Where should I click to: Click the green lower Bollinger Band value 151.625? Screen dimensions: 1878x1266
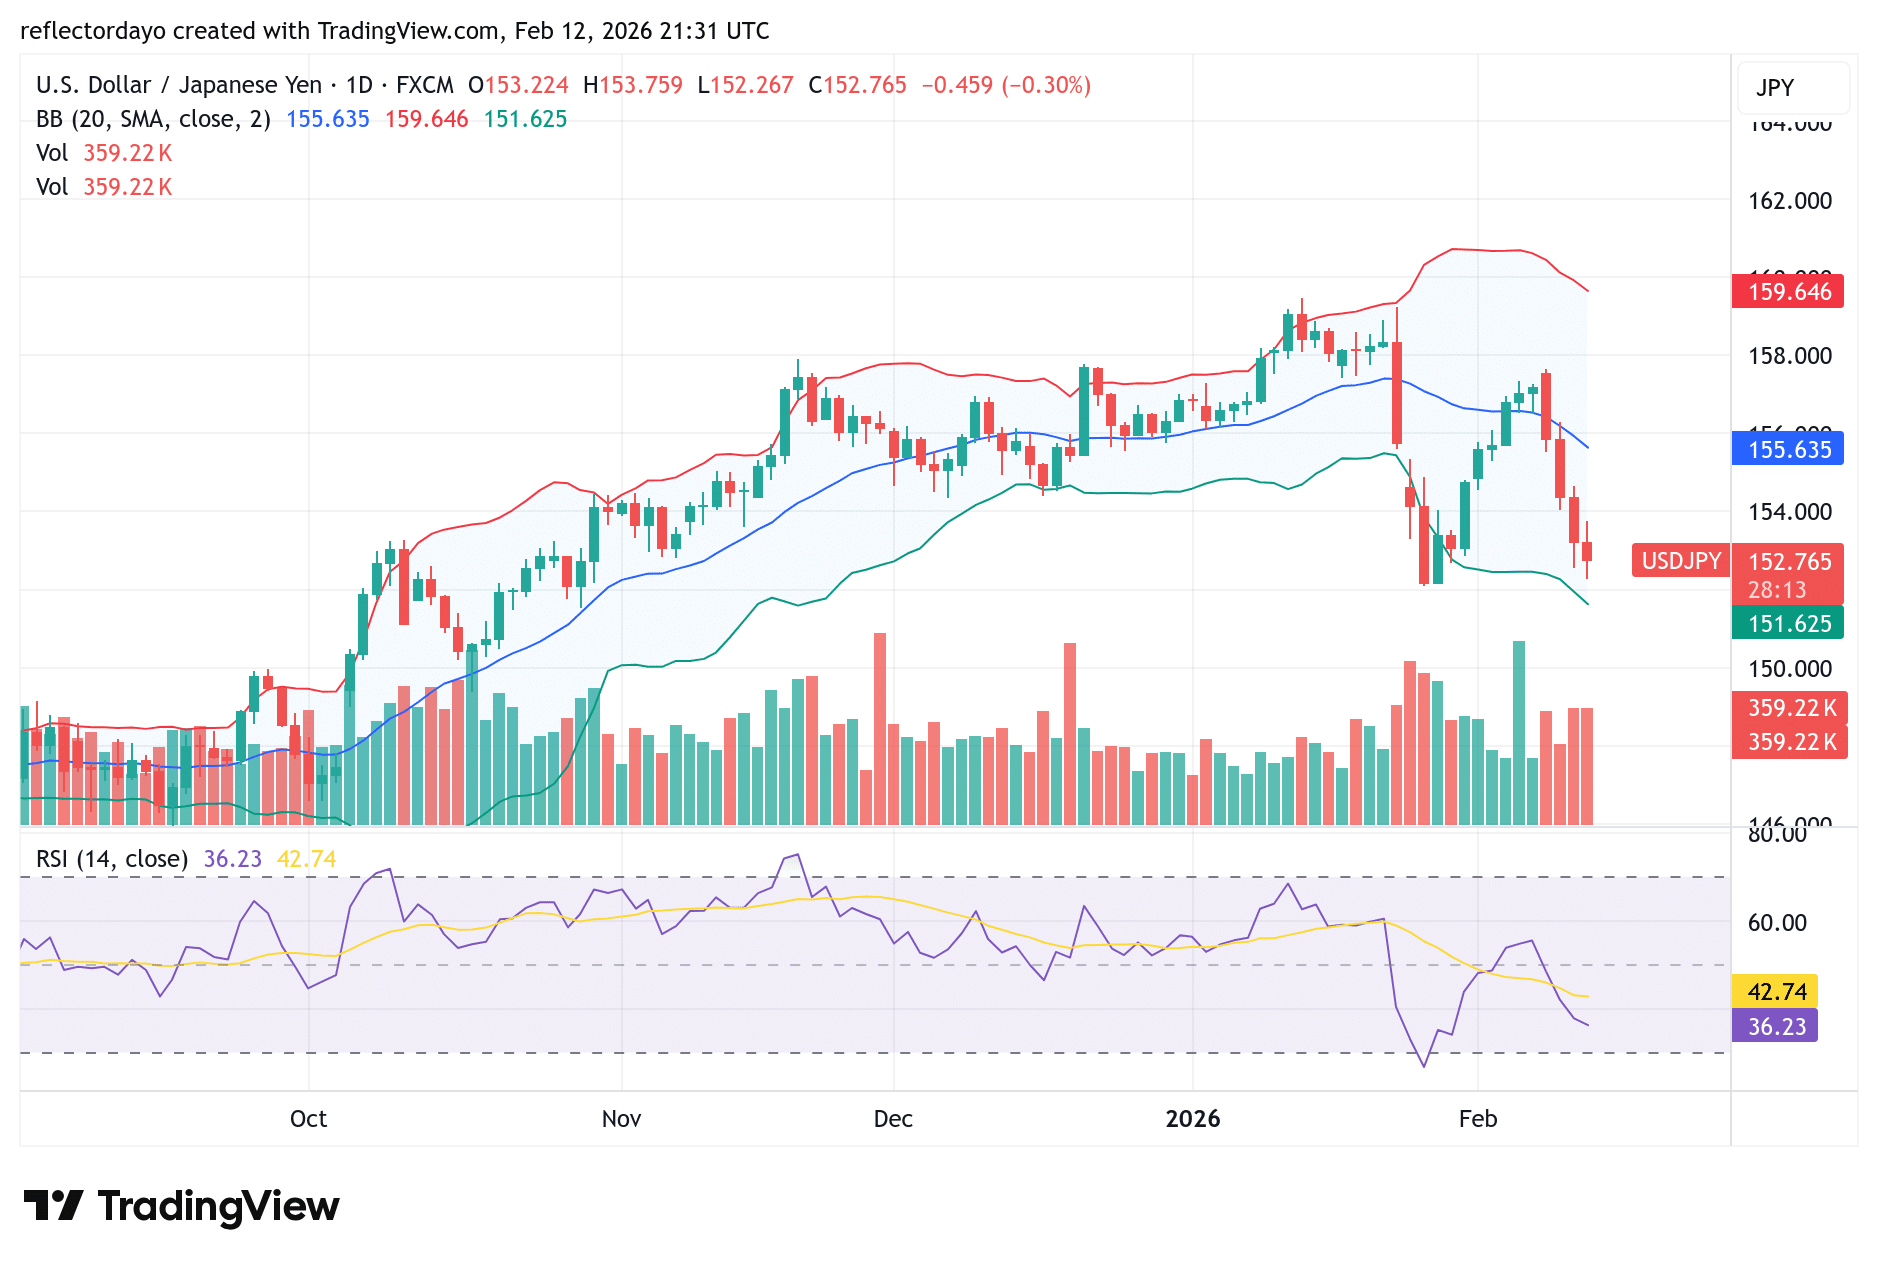click(1789, 622)
